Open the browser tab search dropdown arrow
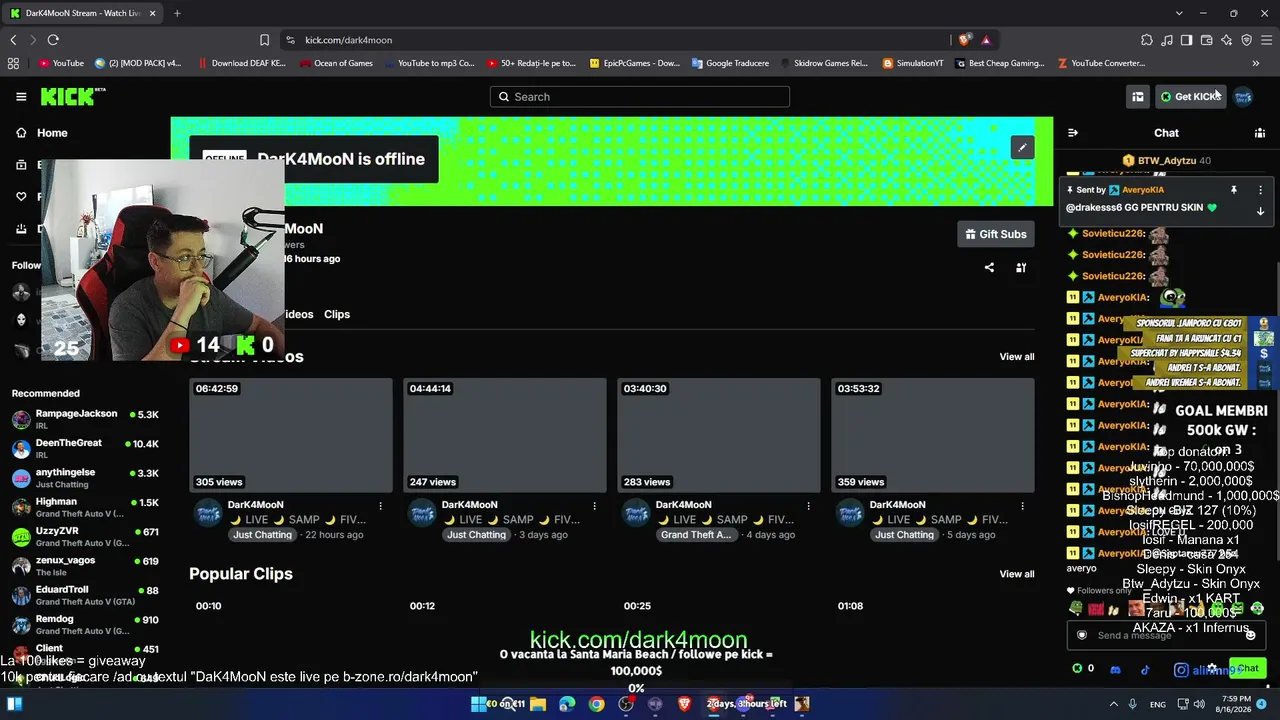Image resolution: width=1280 pixels, height=720 pixels. [1179, 13]
